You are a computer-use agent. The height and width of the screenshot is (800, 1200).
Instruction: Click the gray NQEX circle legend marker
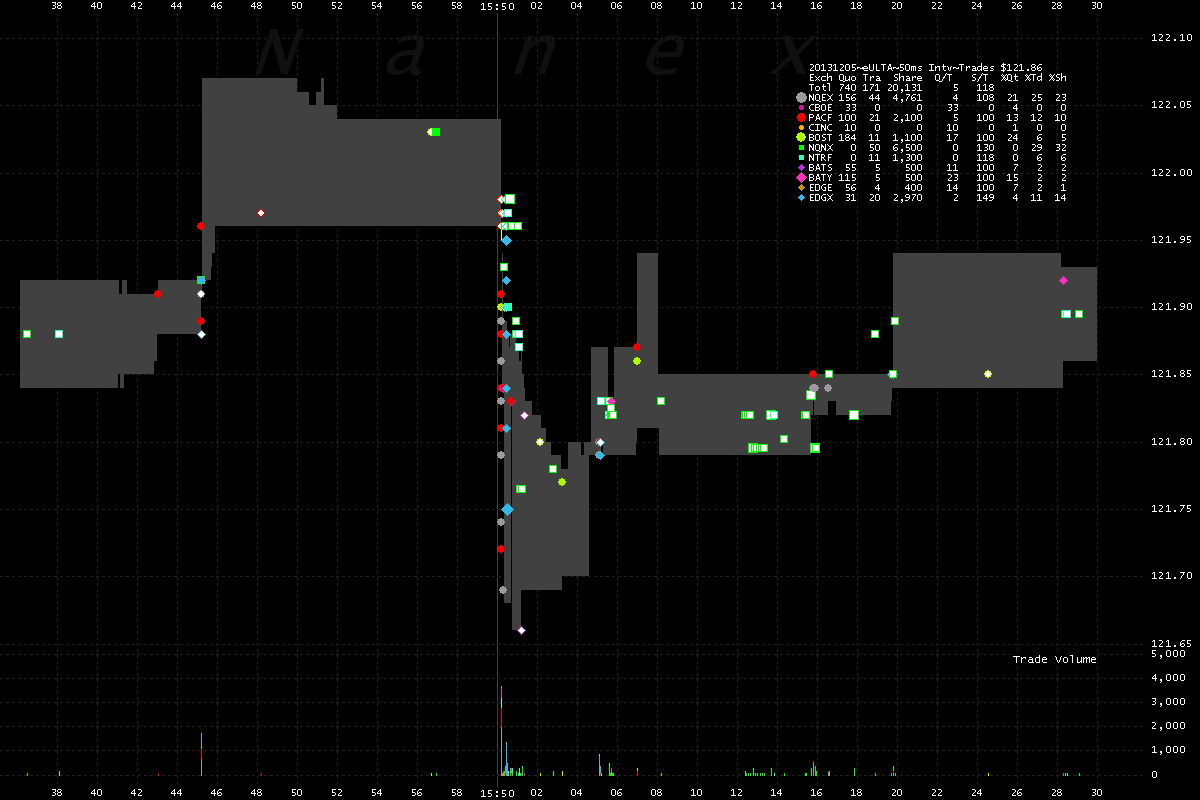801,98
